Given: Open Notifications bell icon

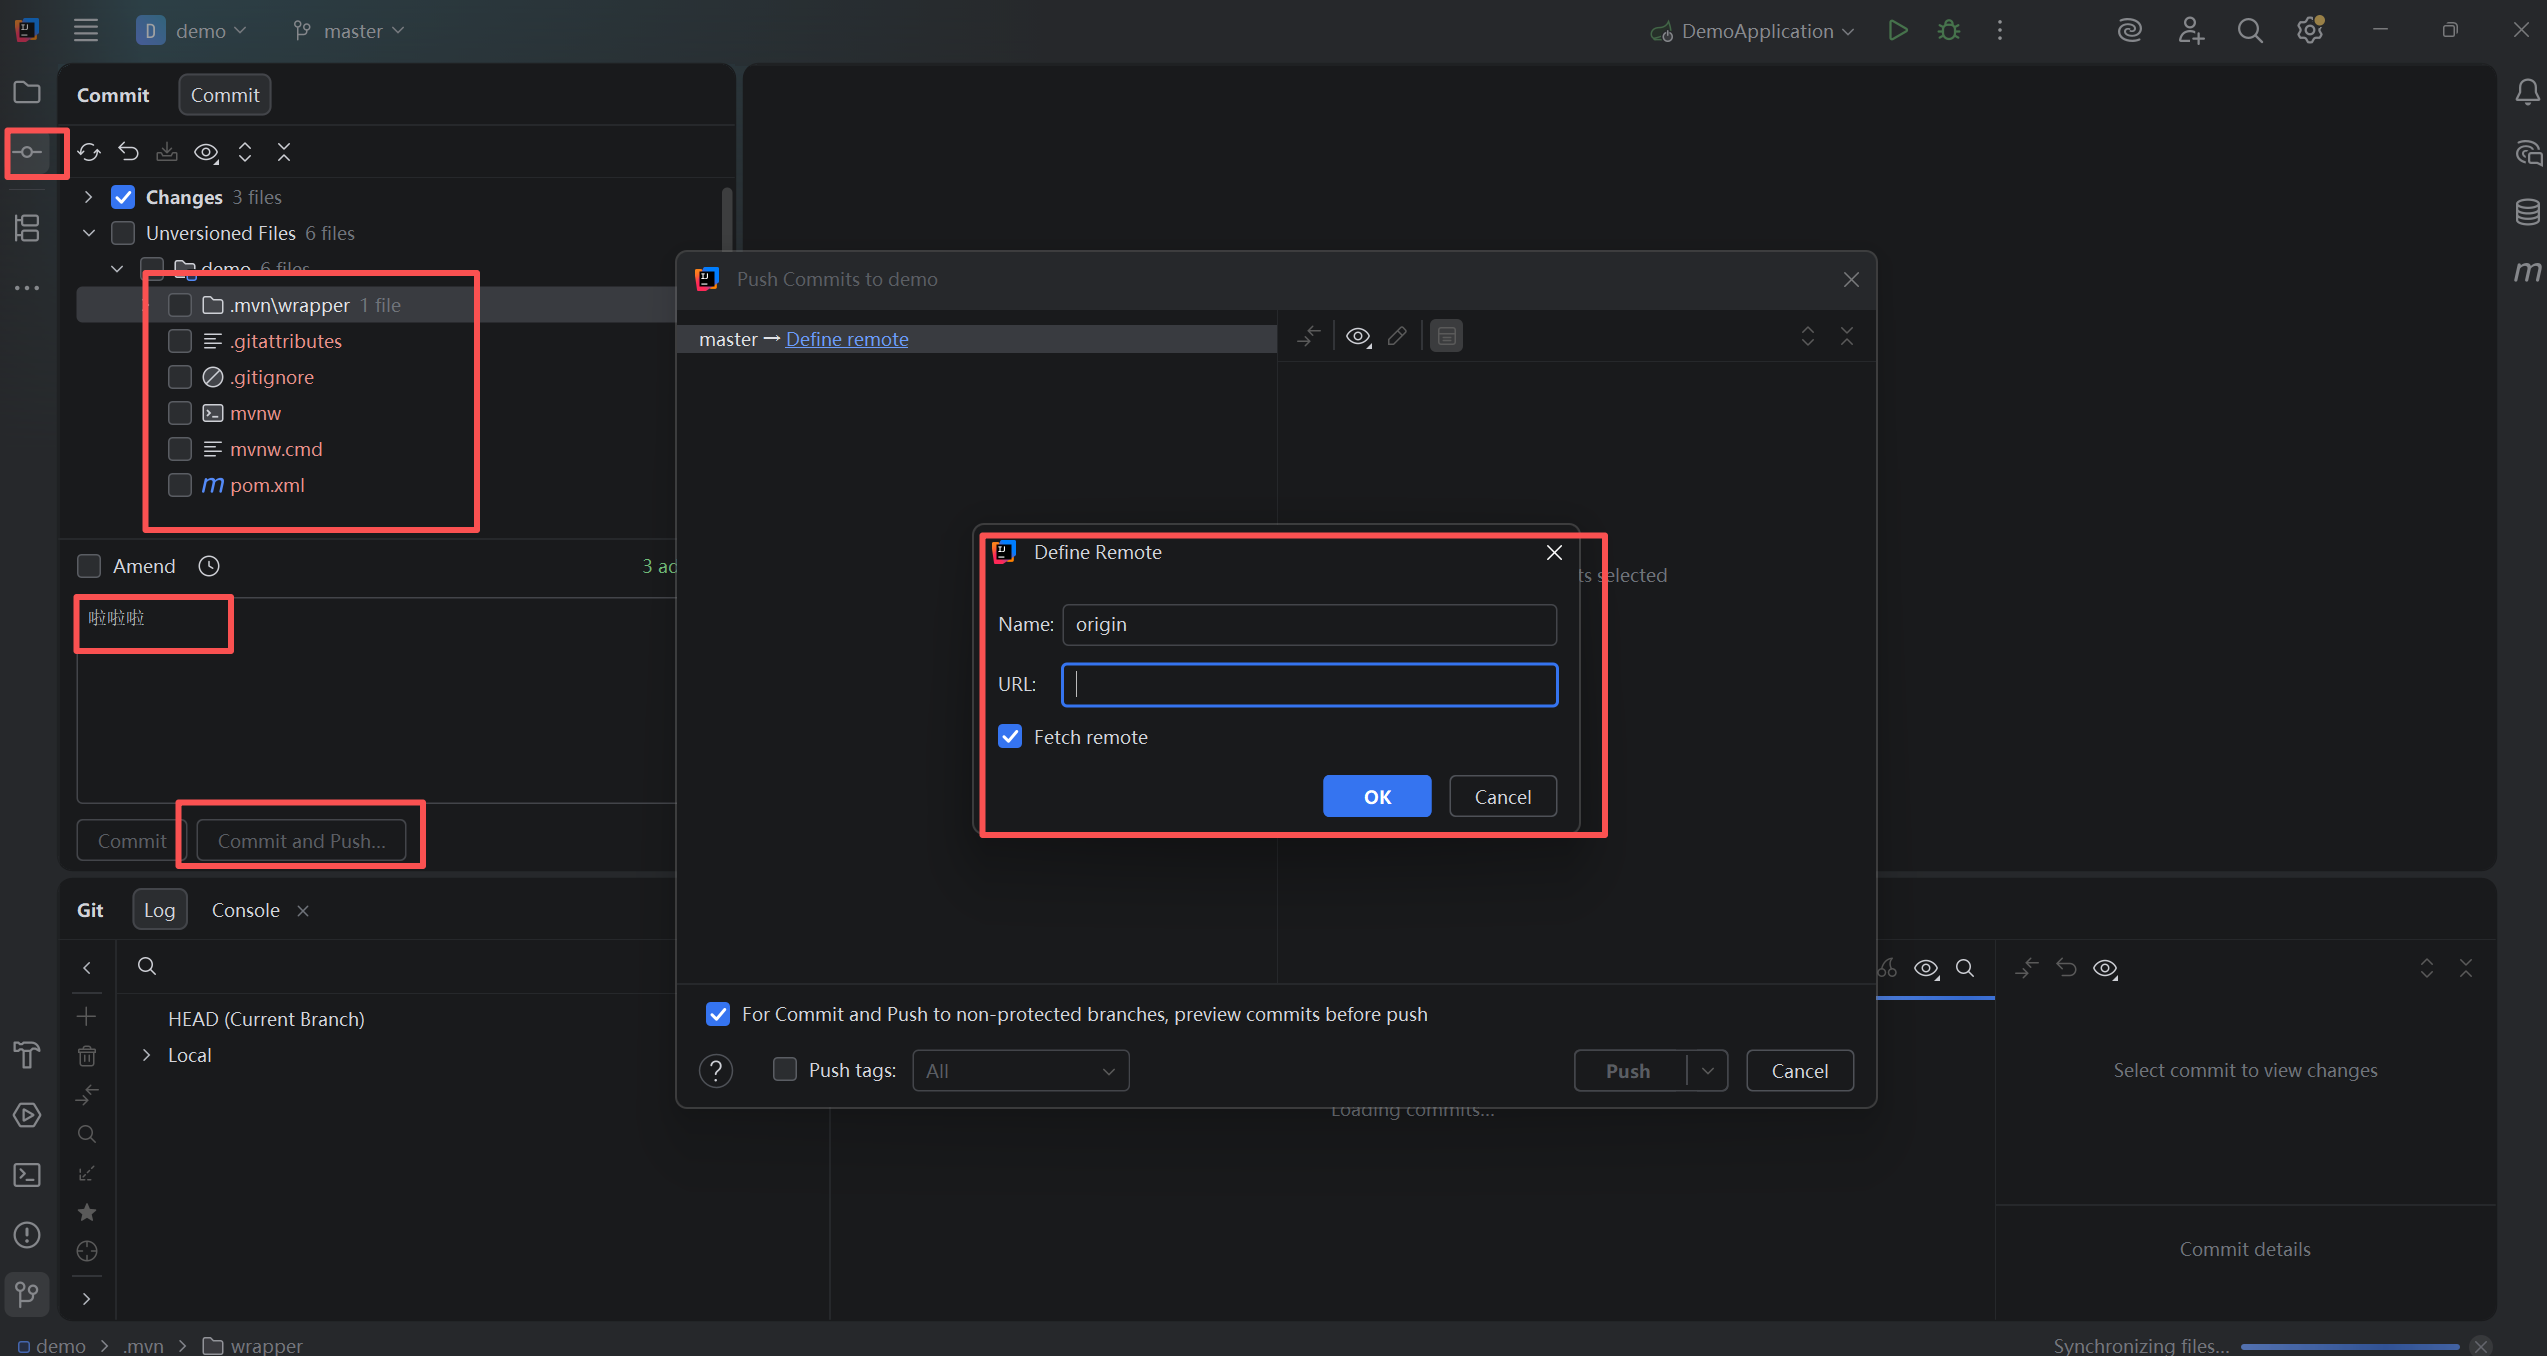Looking at the screenshot, I should (x=2527, y=93).
